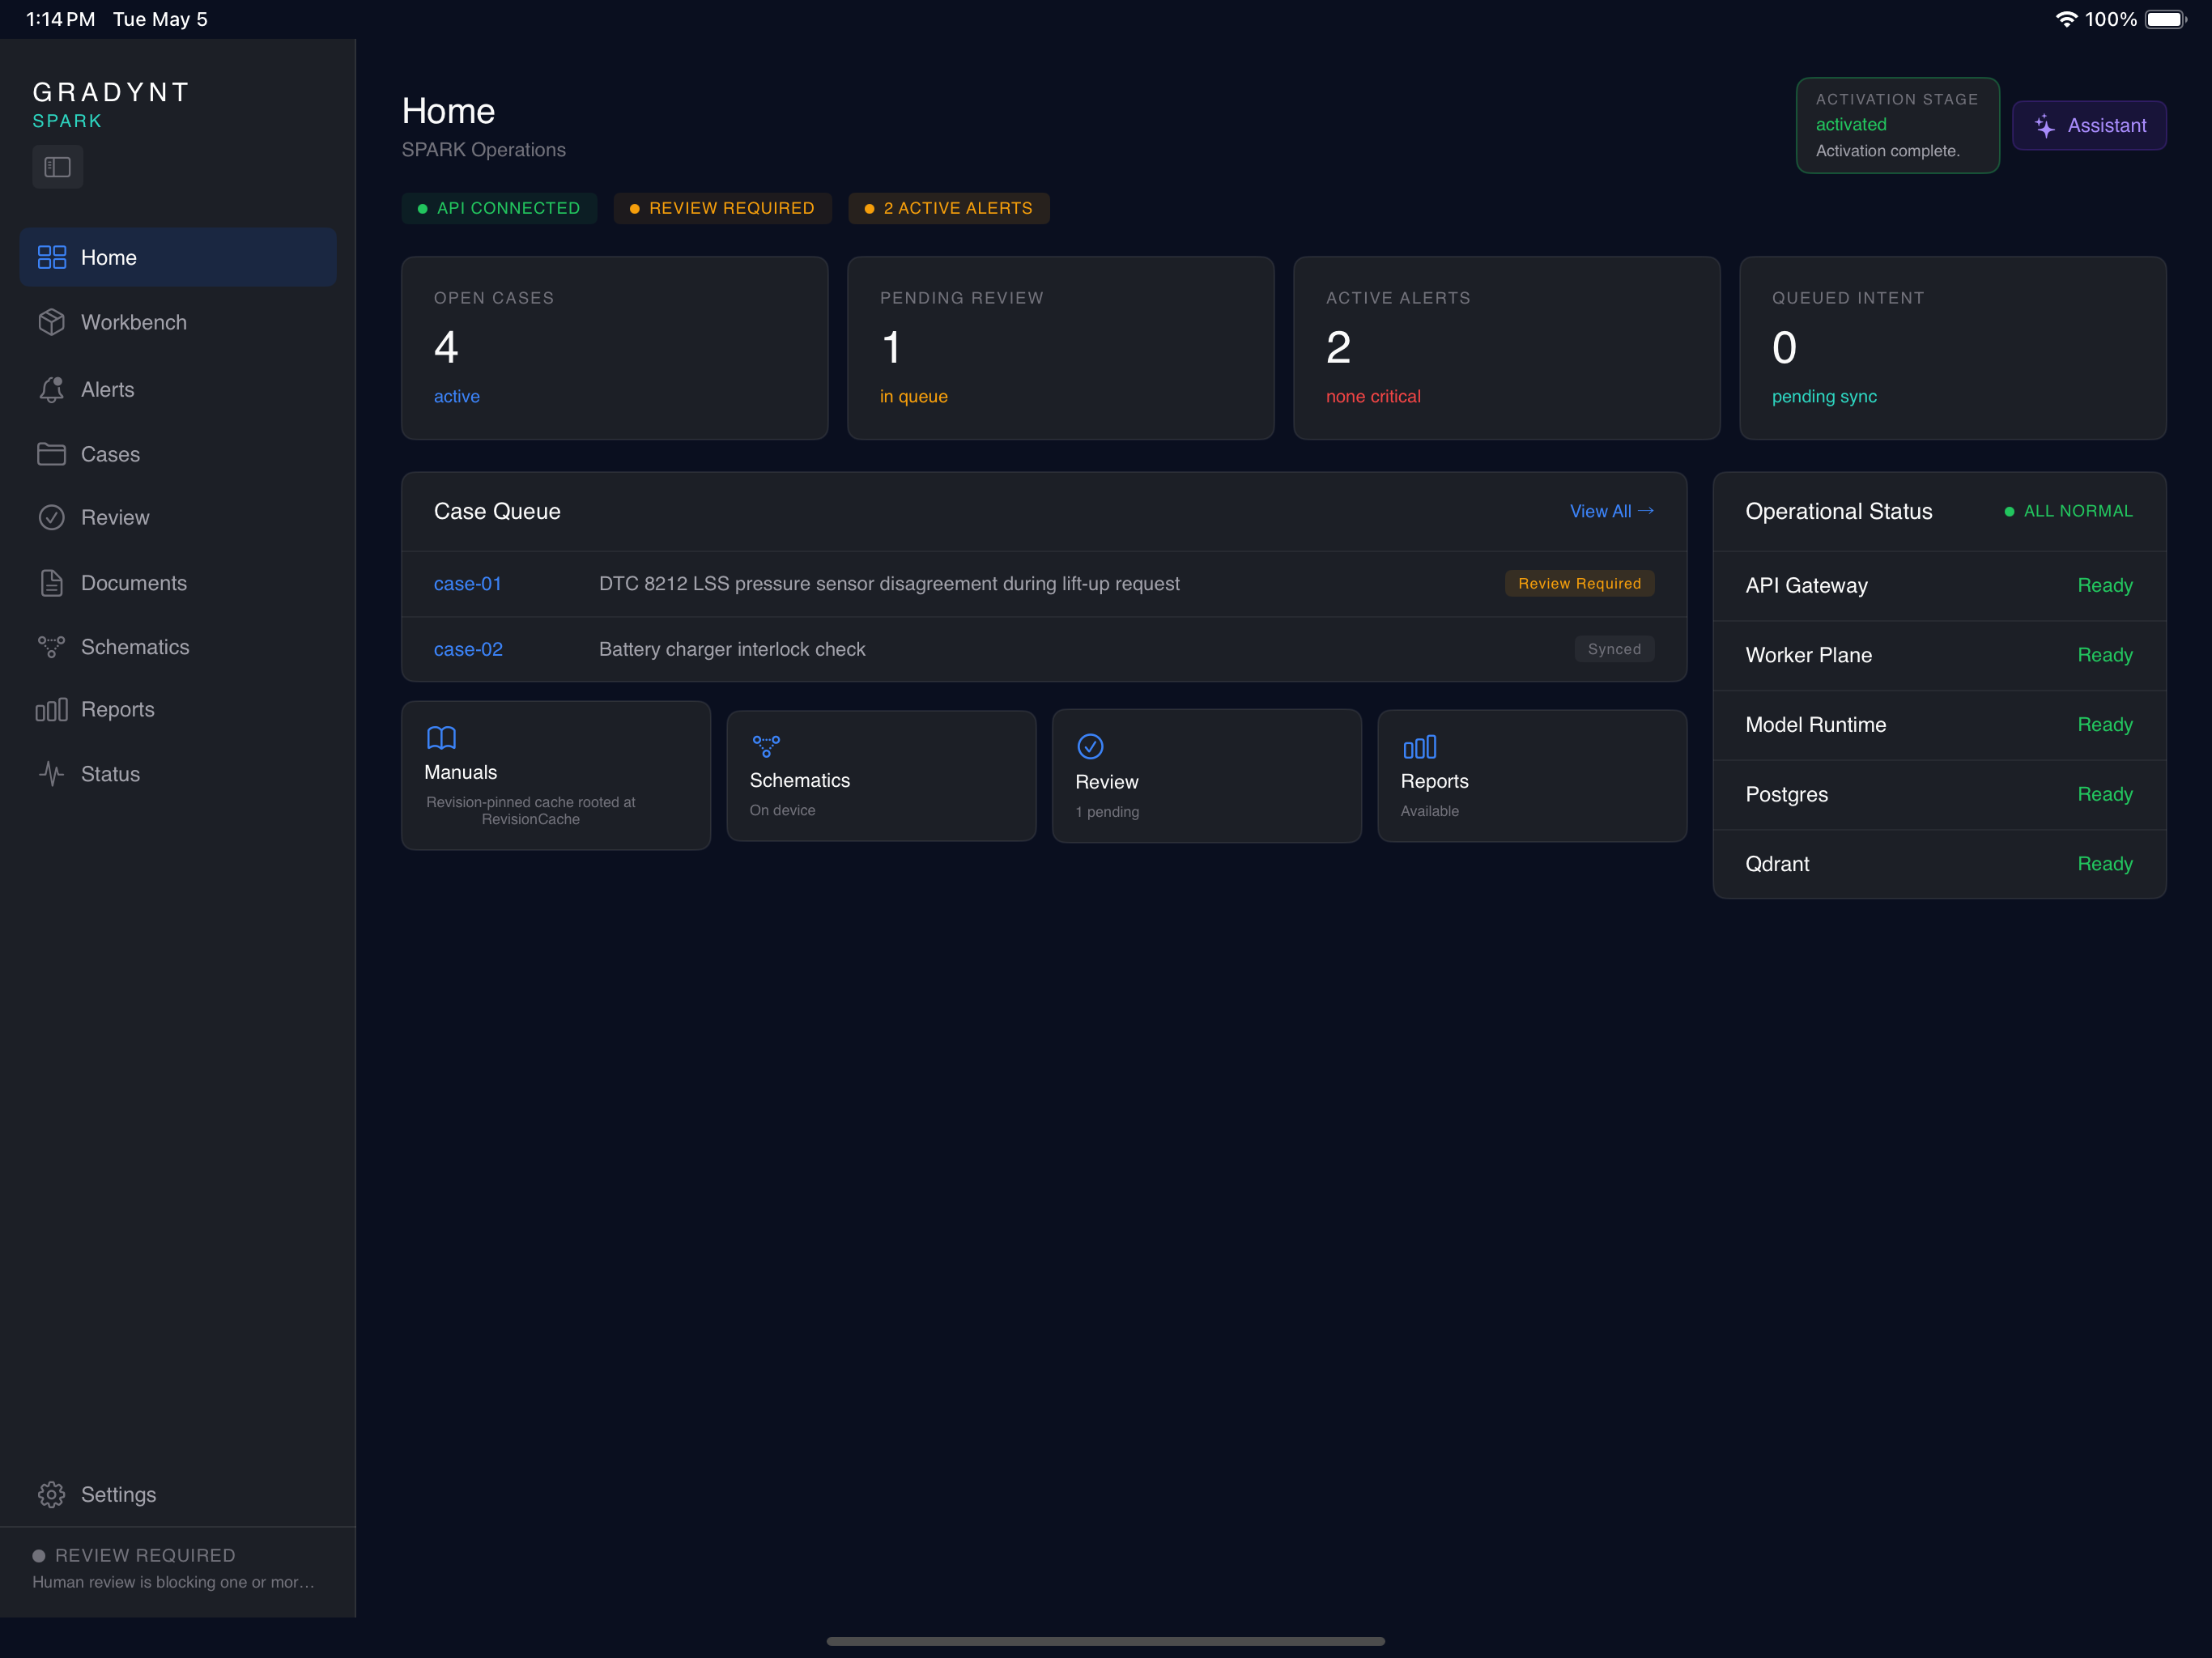This screenshot has width=2212, height=1658.
Task: Click the Status pulse icon
Action: pos(51,774)
